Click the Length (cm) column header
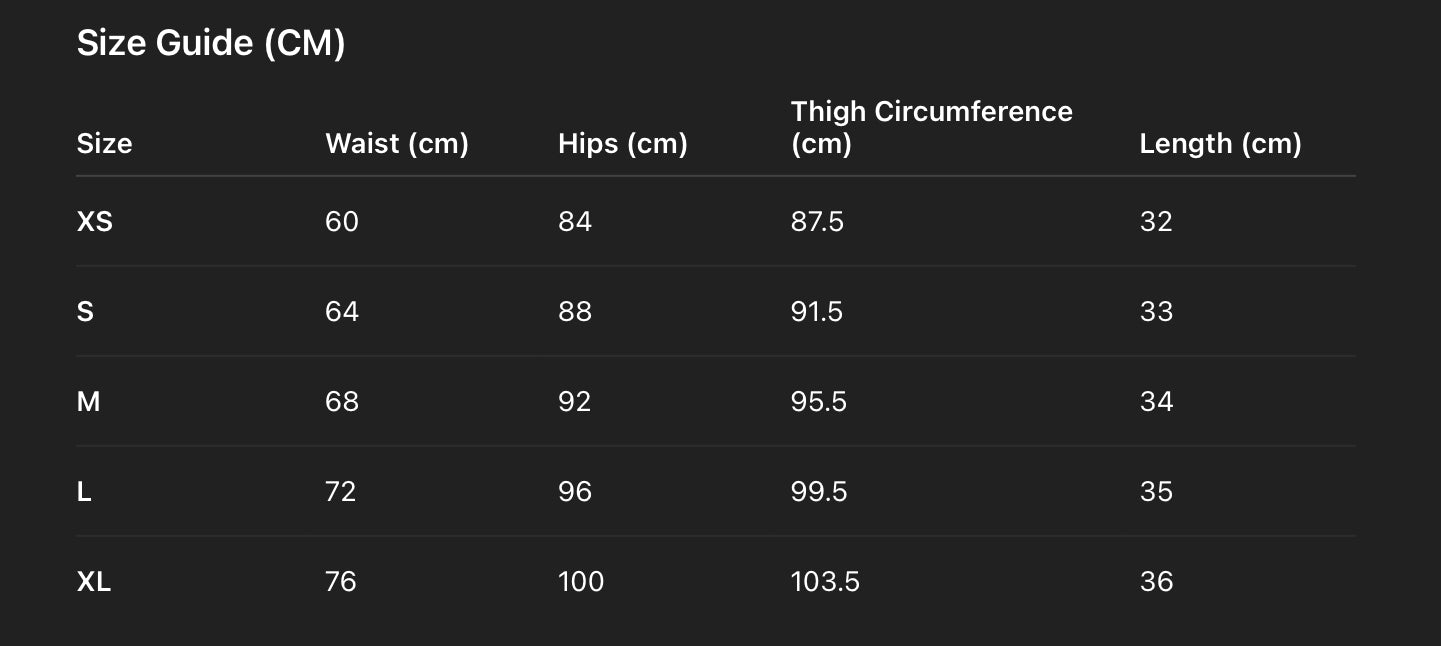 click(1220, 143)
